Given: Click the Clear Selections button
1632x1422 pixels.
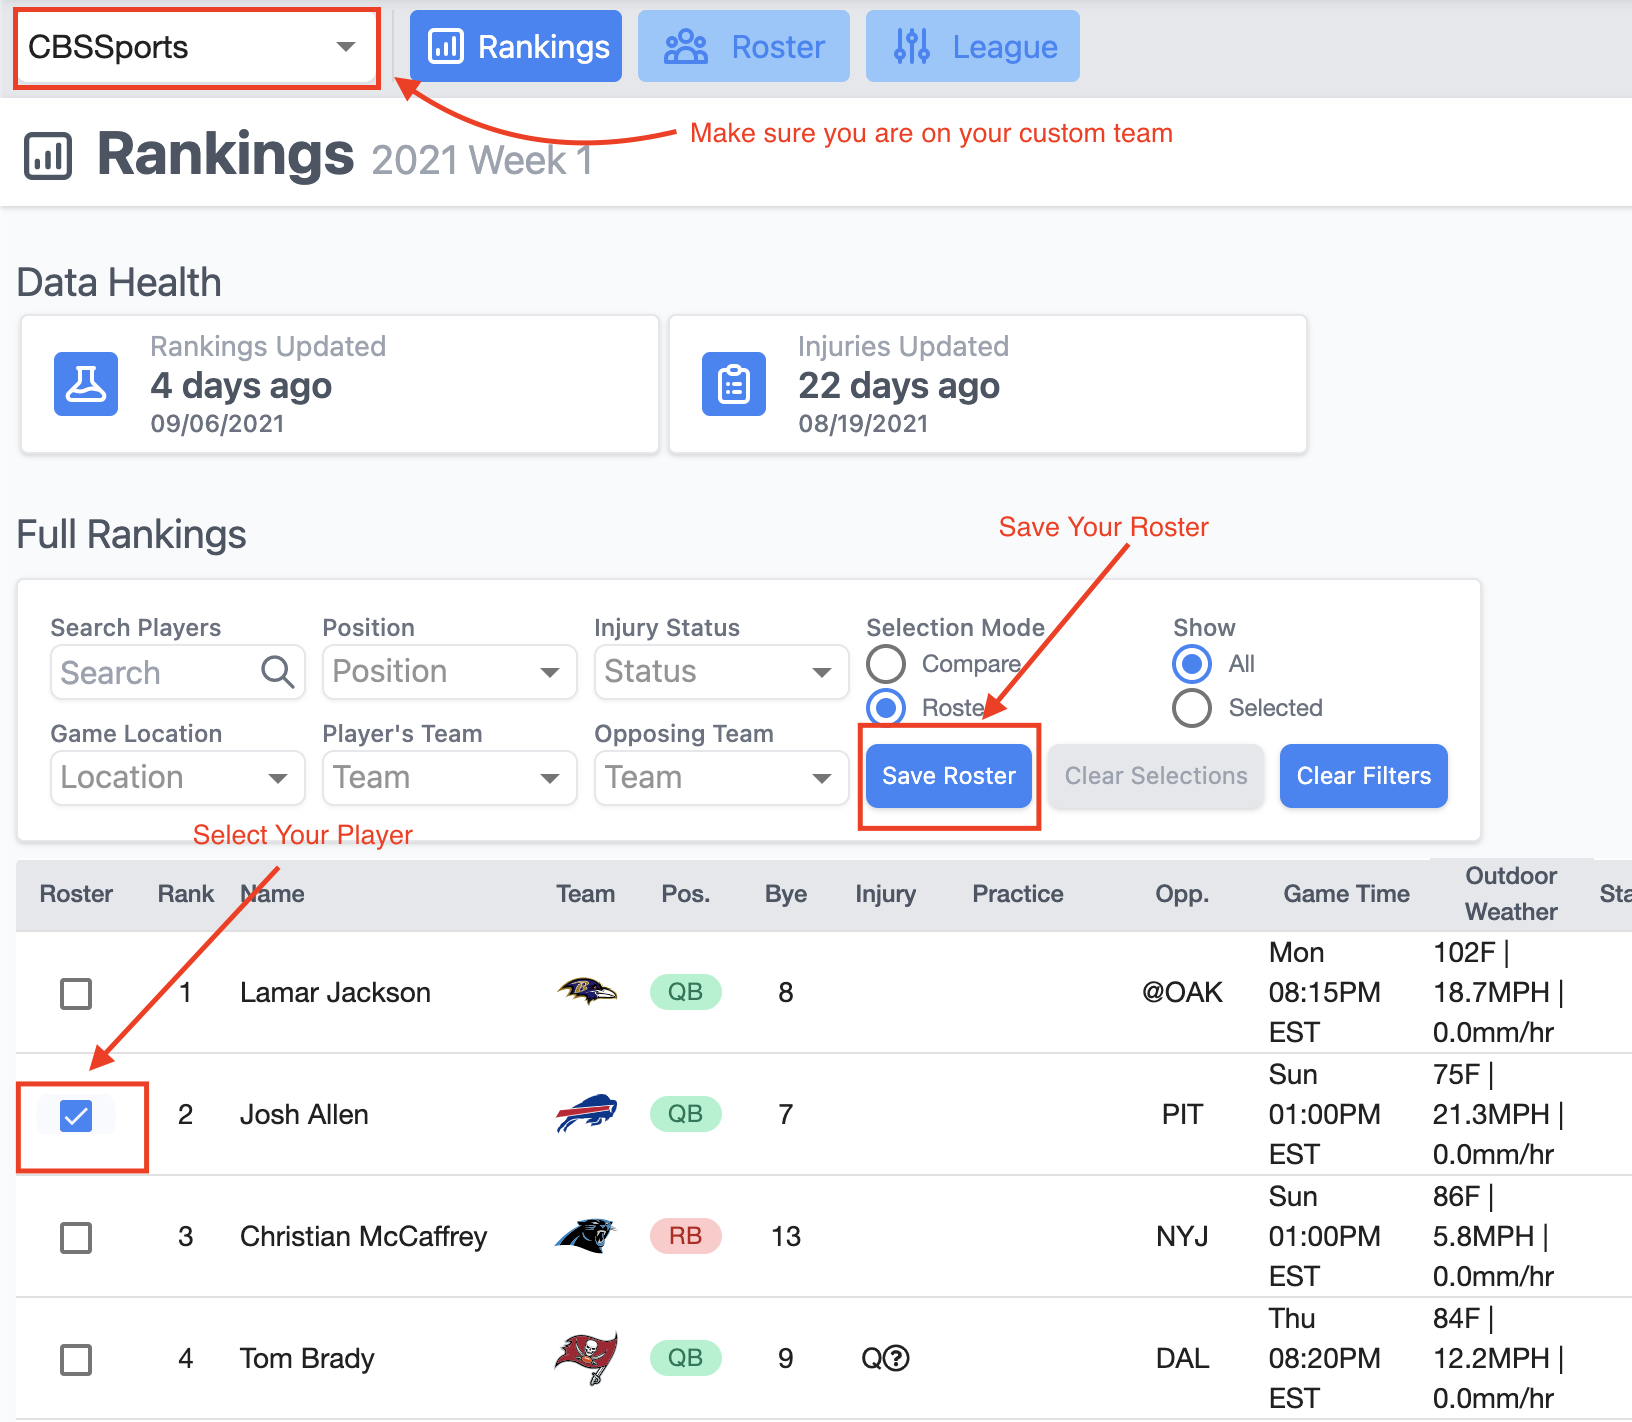Looking at the screenshot, I should click(x=1156, y=776).
